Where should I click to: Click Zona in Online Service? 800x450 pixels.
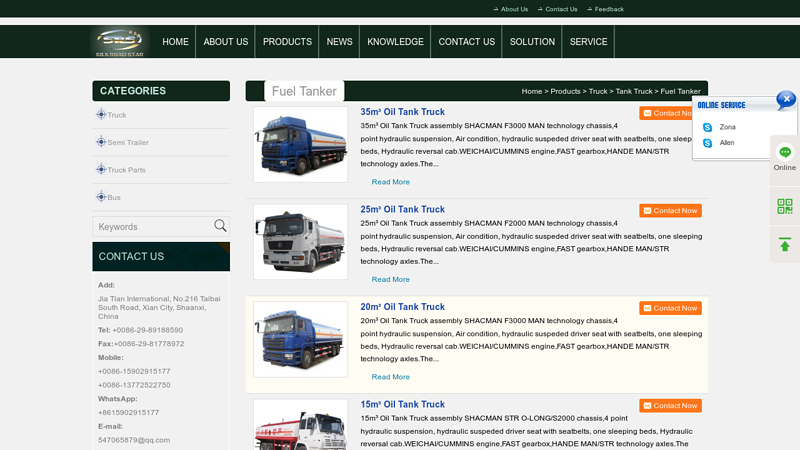click(x=728, y=127)
